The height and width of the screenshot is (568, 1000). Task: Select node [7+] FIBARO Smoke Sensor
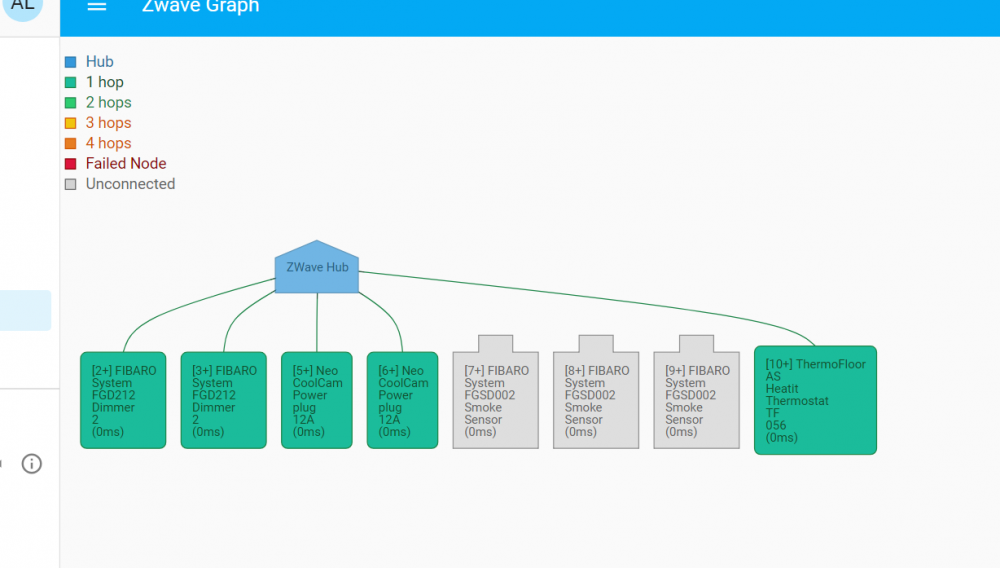(x=495, y=400)
